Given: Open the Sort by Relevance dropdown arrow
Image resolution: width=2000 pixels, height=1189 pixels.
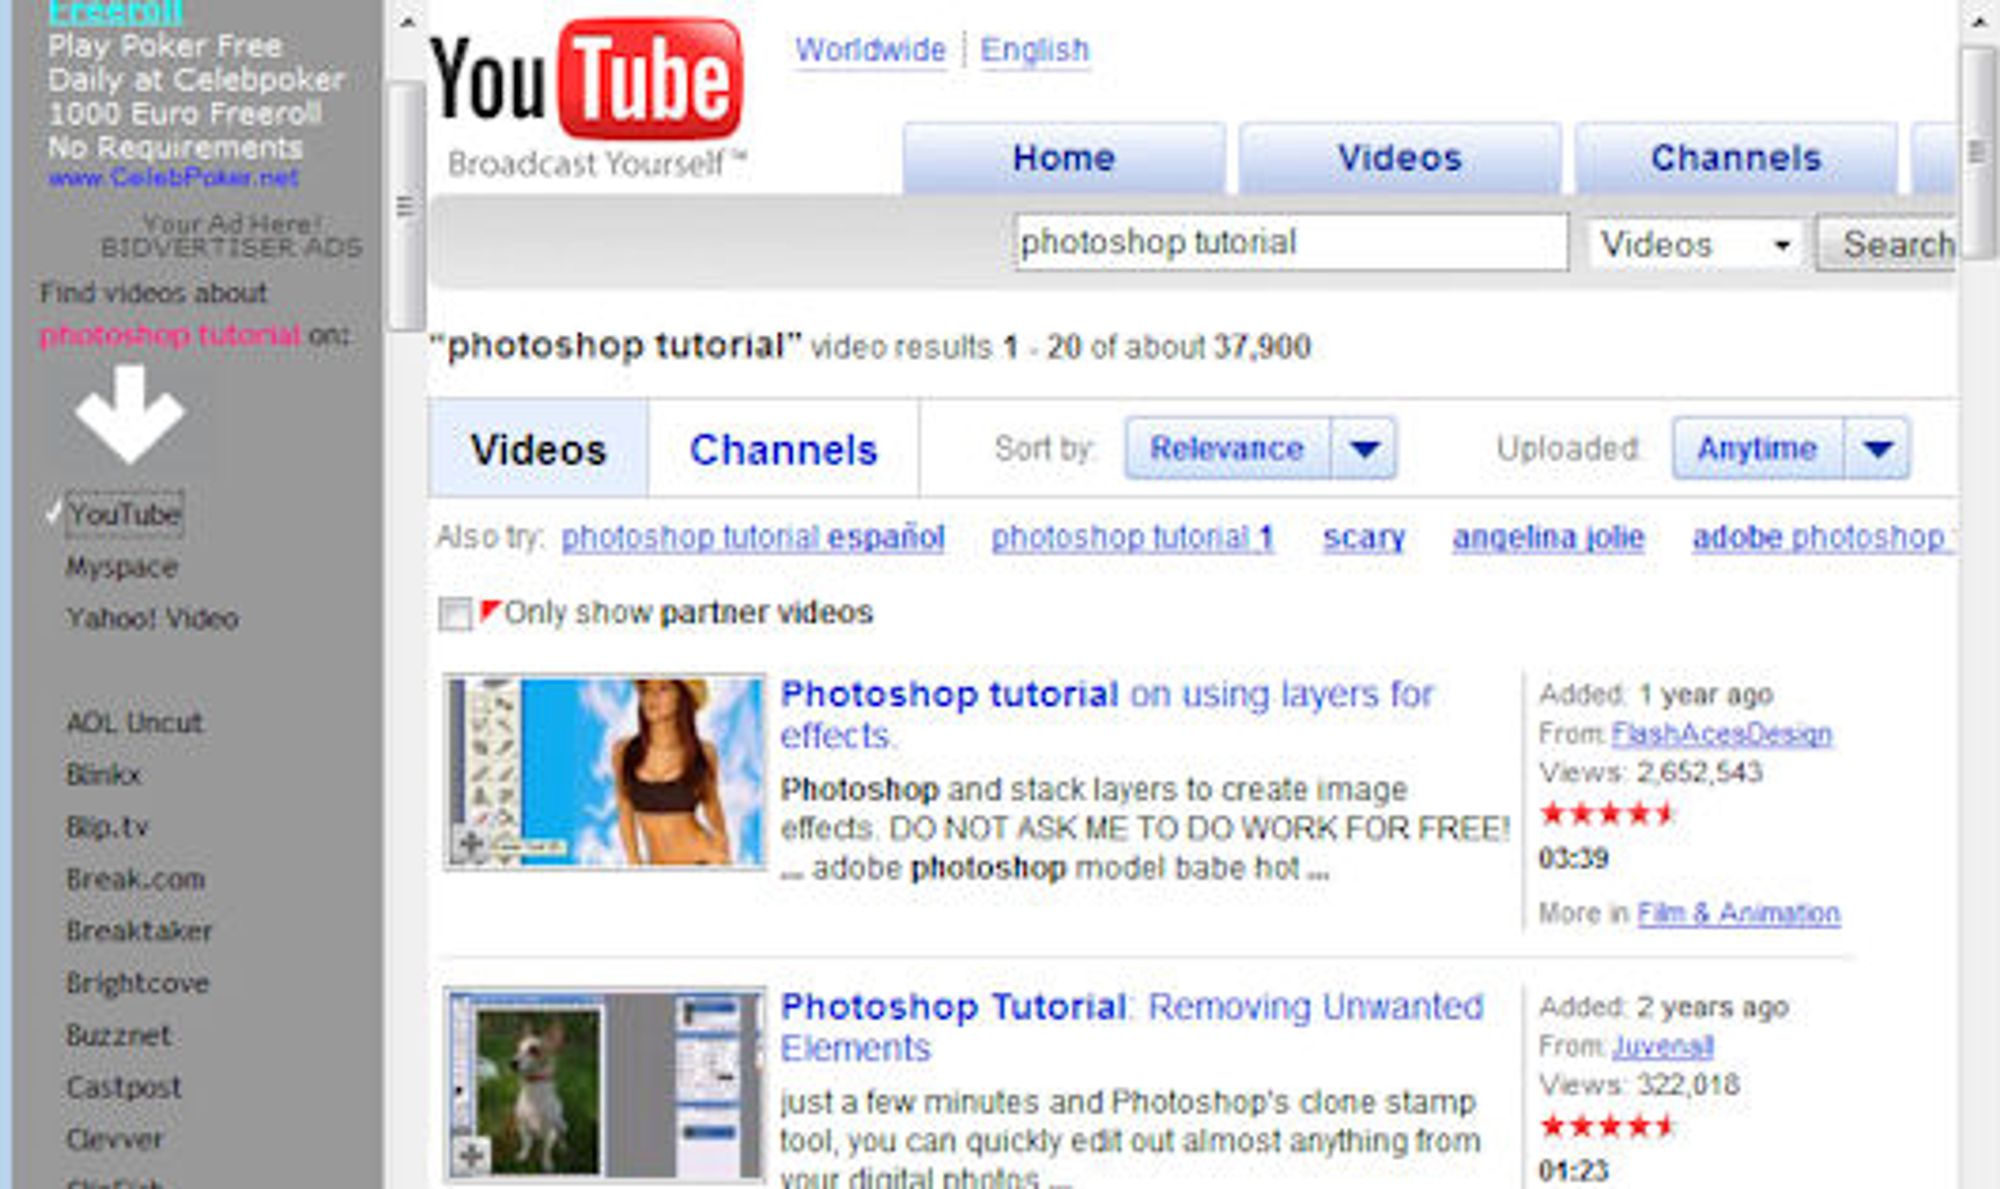Looking at the screenshot, I should (1365, 449).
